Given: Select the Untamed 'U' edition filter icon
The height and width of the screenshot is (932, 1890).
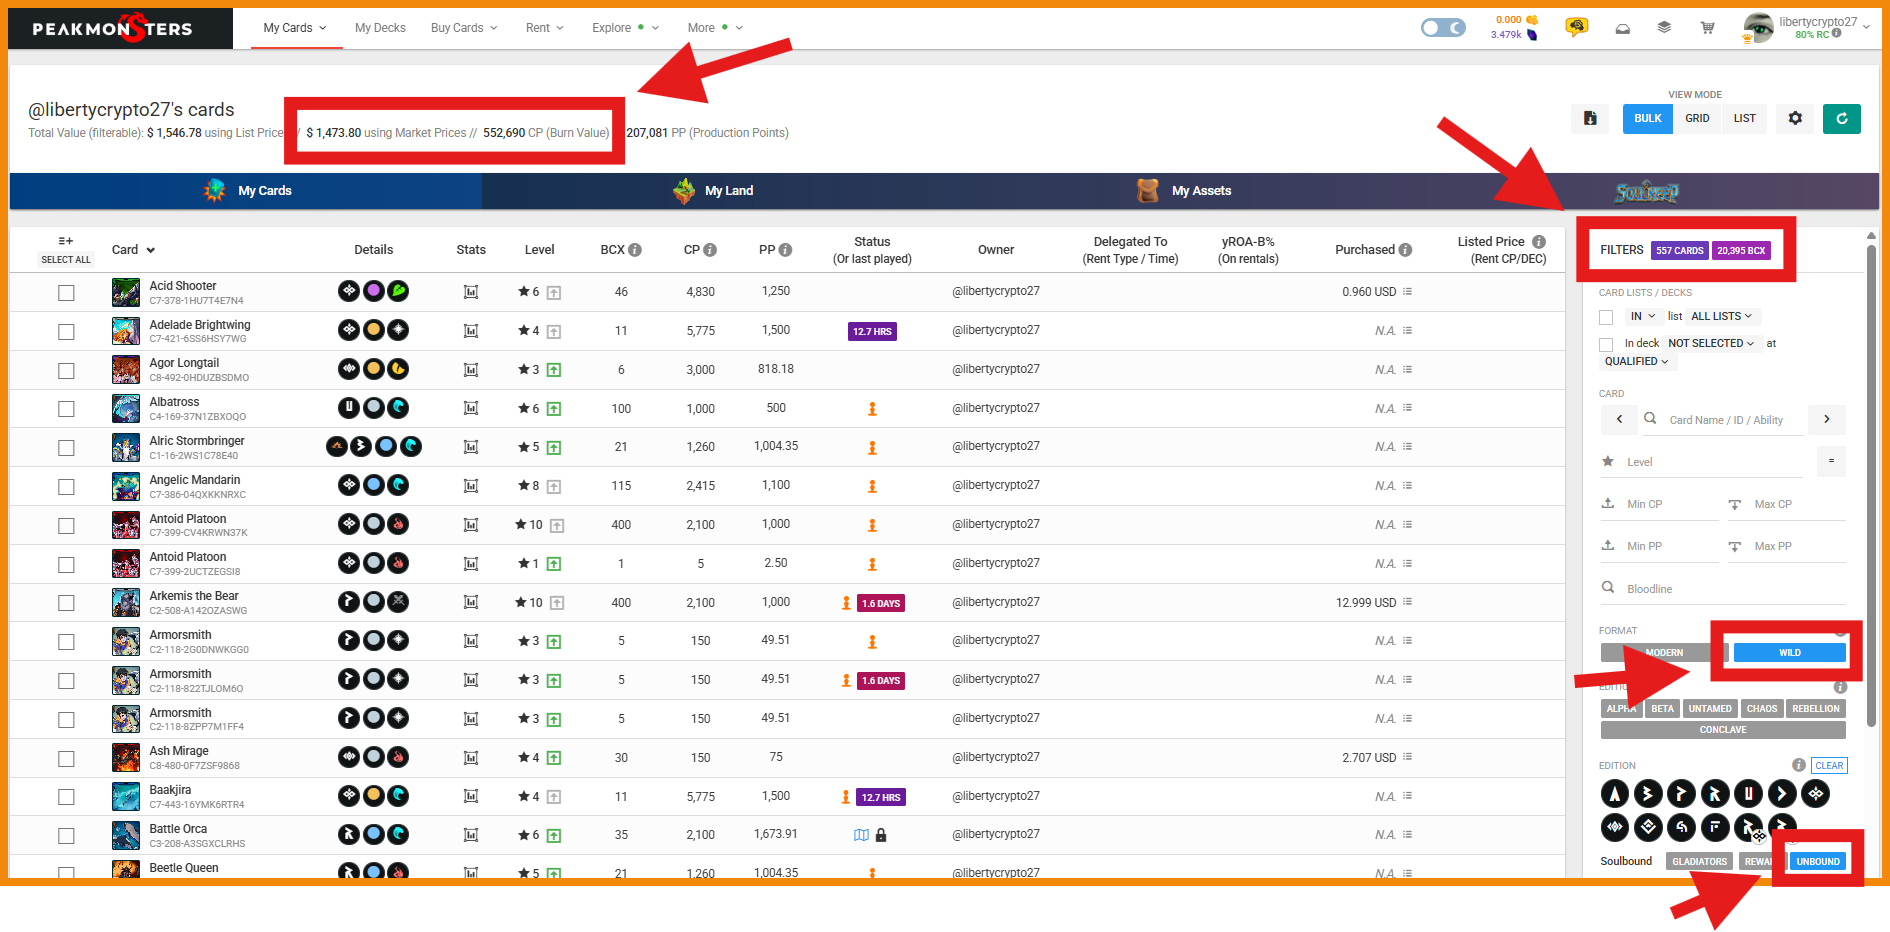Looking at the screenshot, I should (x=1748, y=794).
